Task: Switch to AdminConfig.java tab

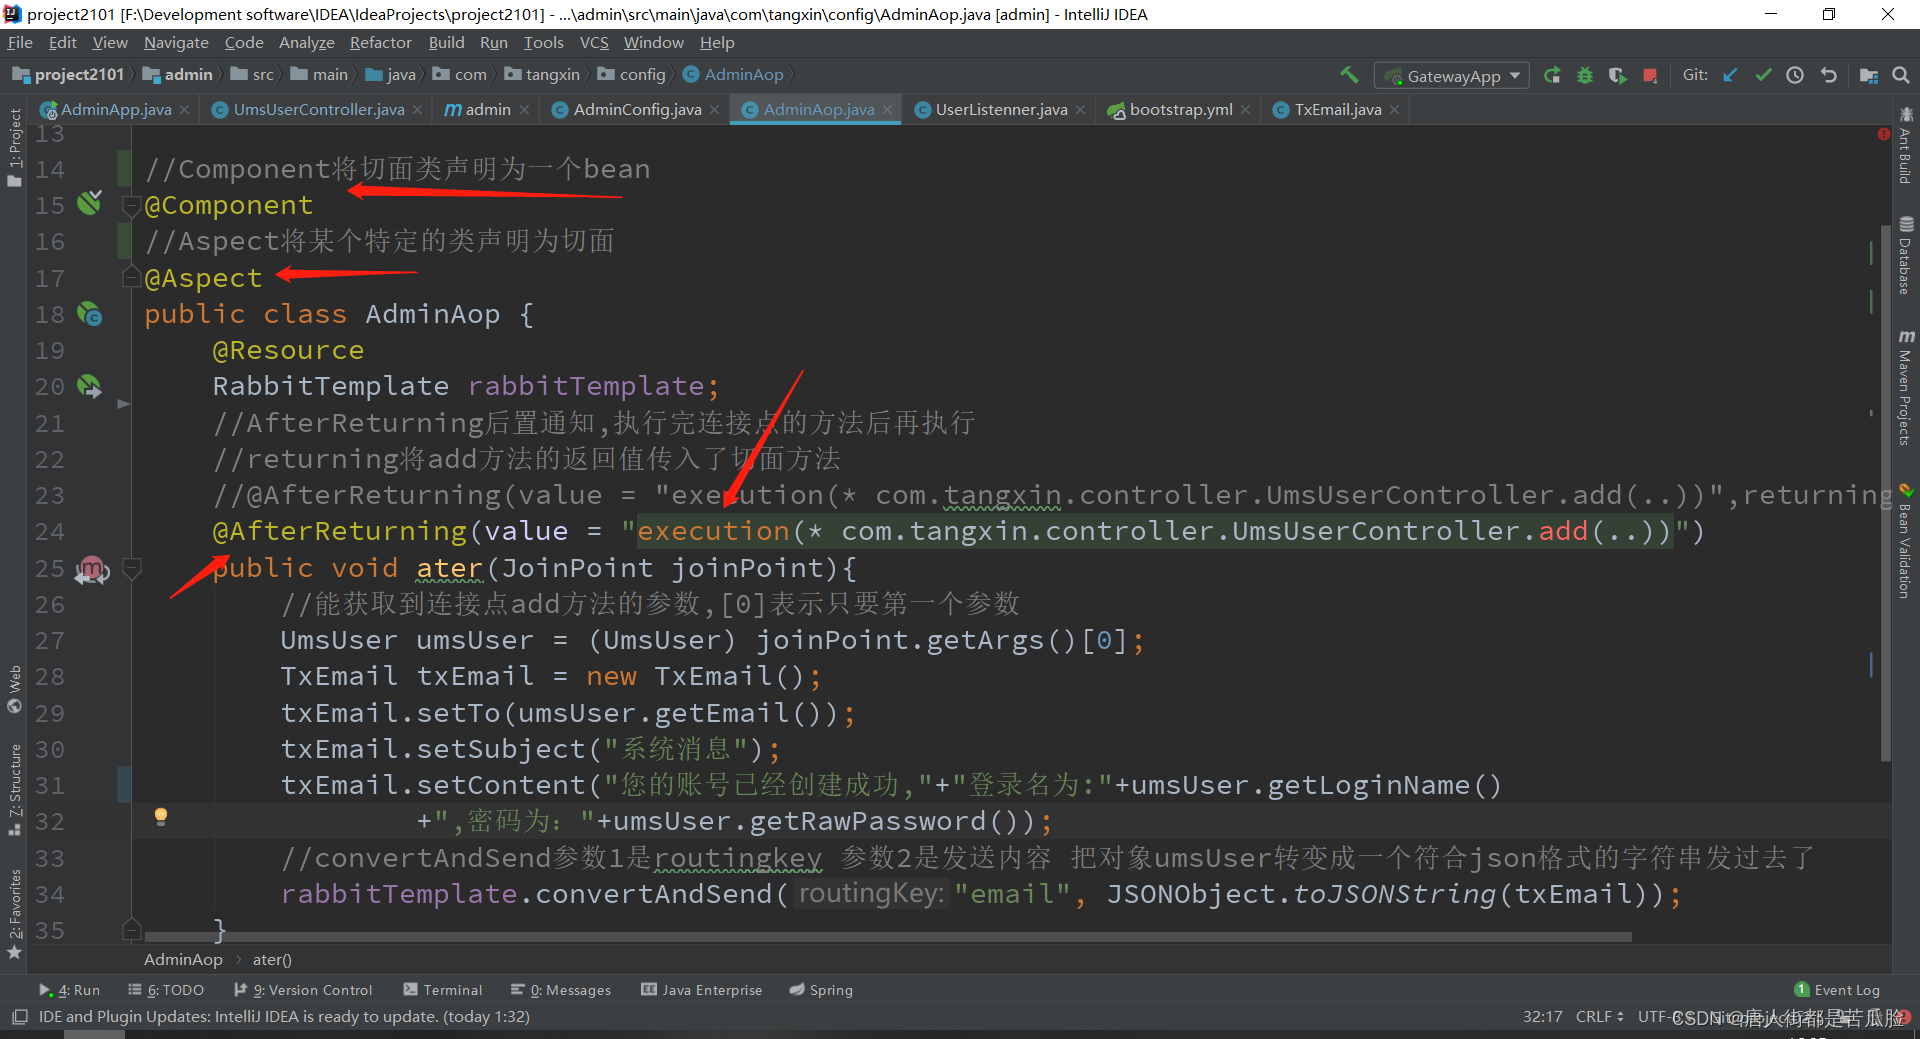Action: point(637,110)
